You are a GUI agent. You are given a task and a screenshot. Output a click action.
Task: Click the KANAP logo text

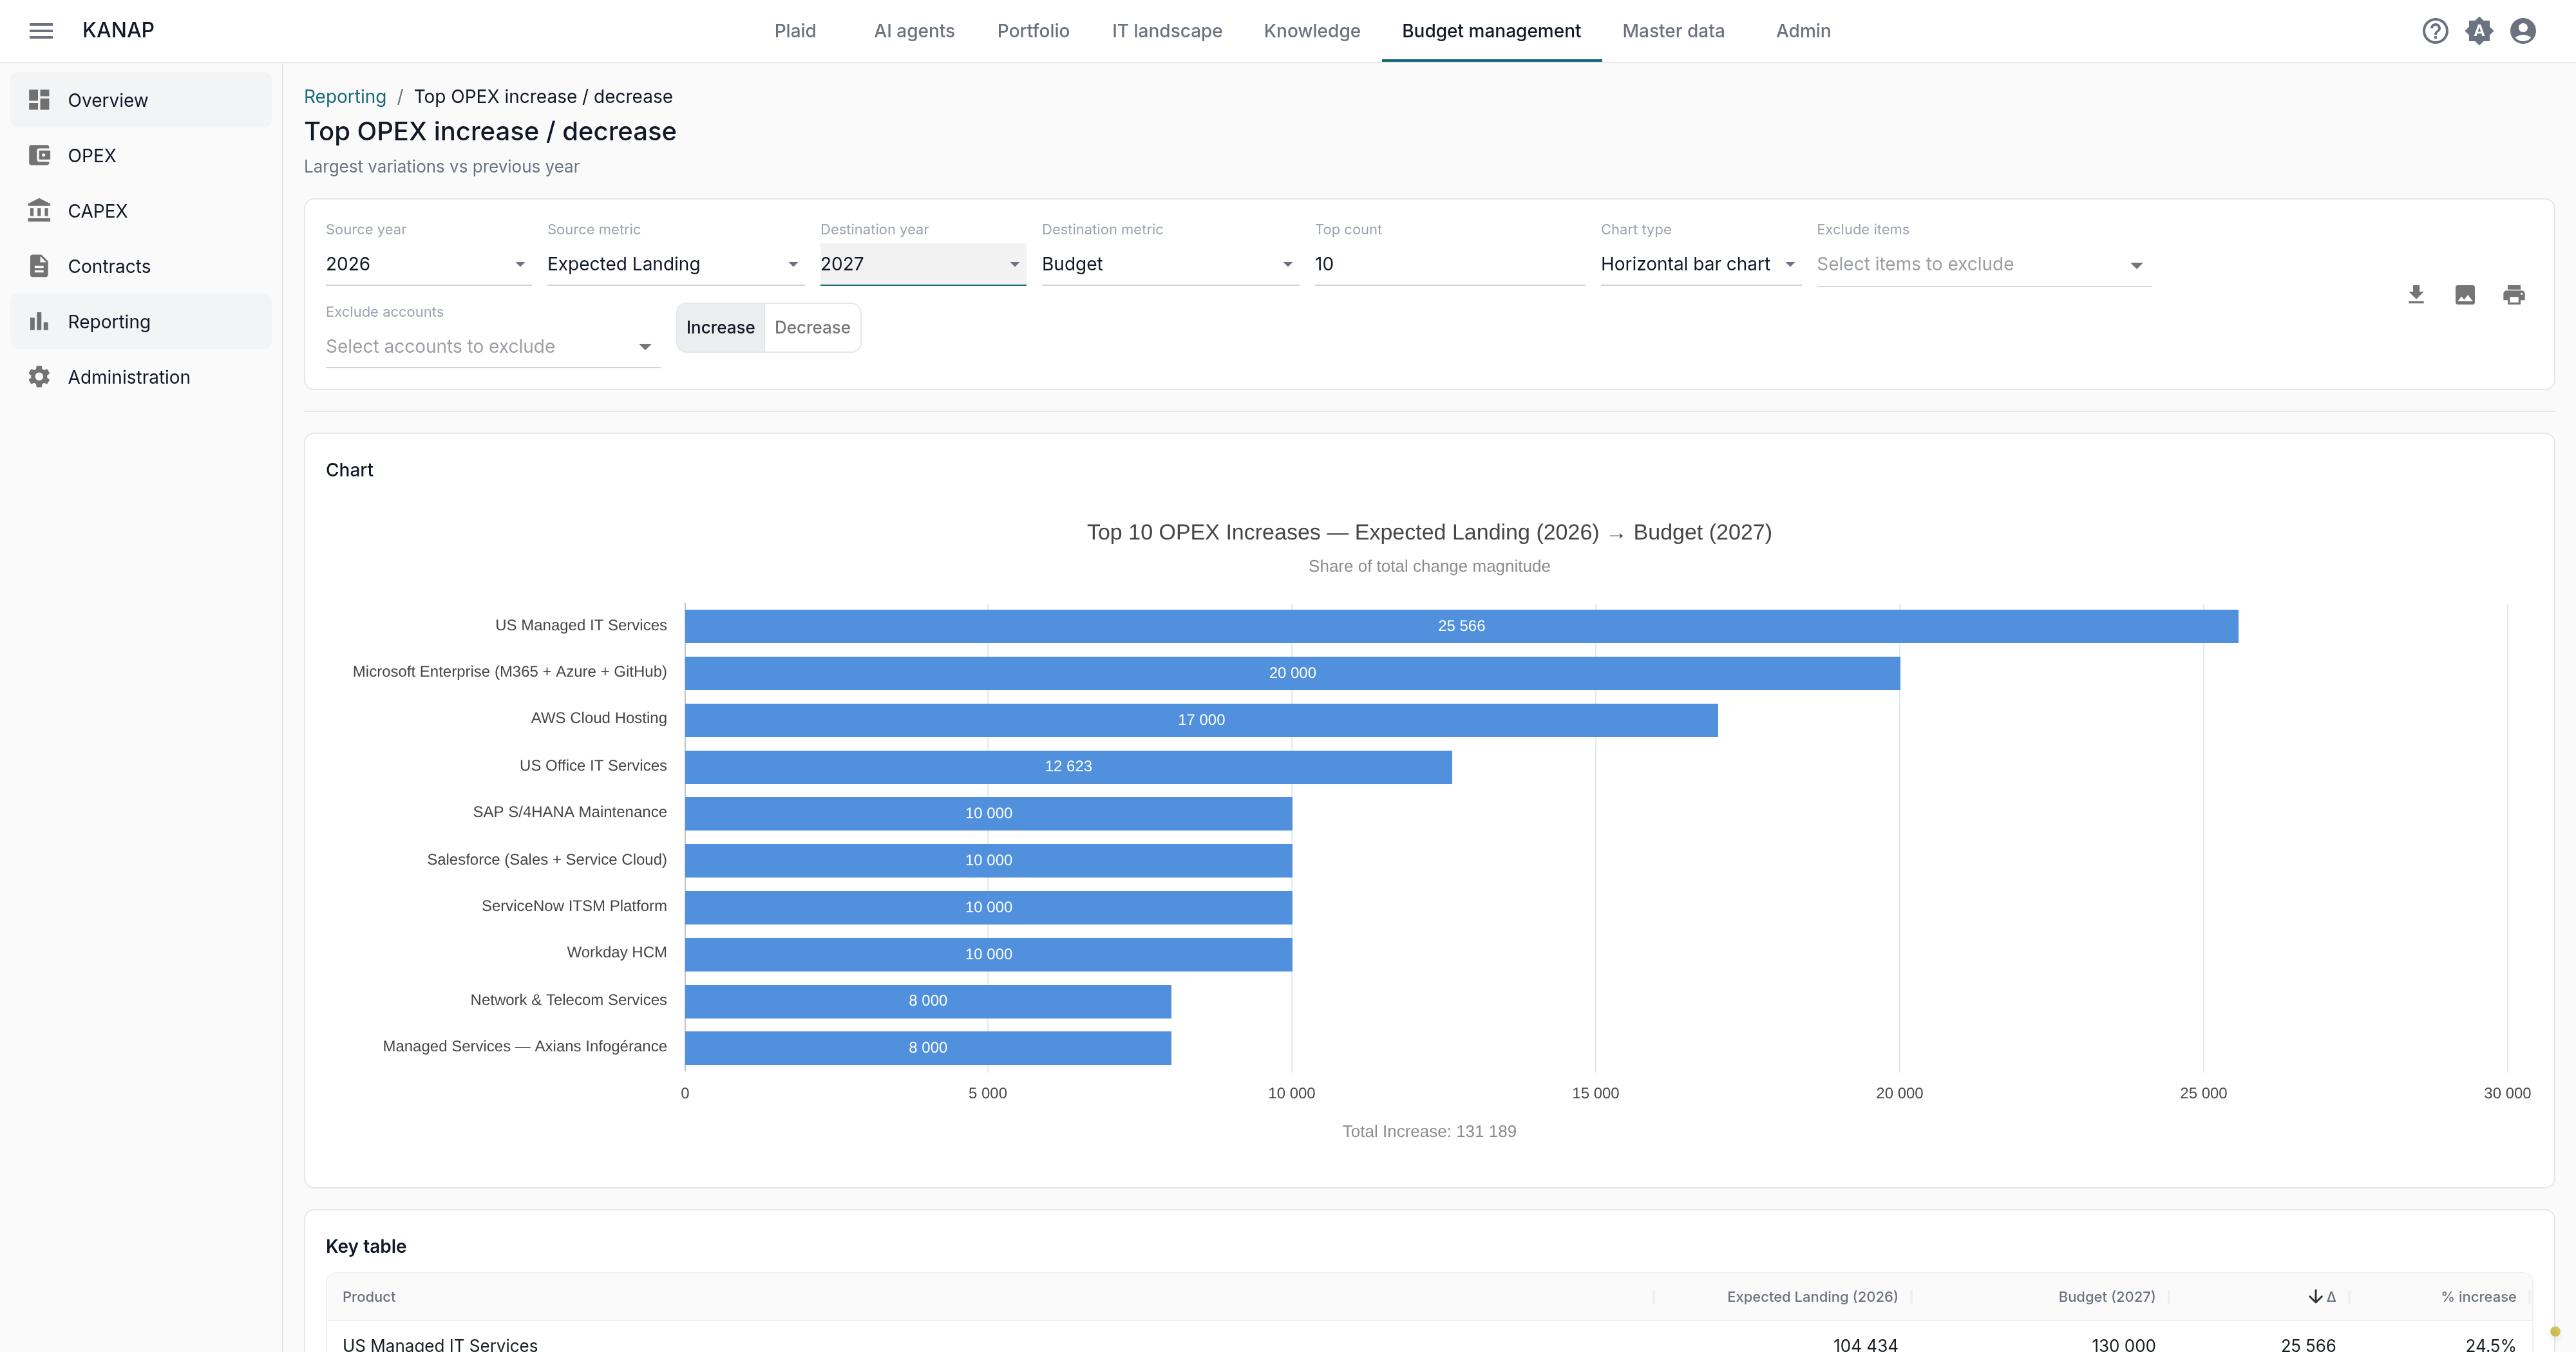click(x=118, y=30)
